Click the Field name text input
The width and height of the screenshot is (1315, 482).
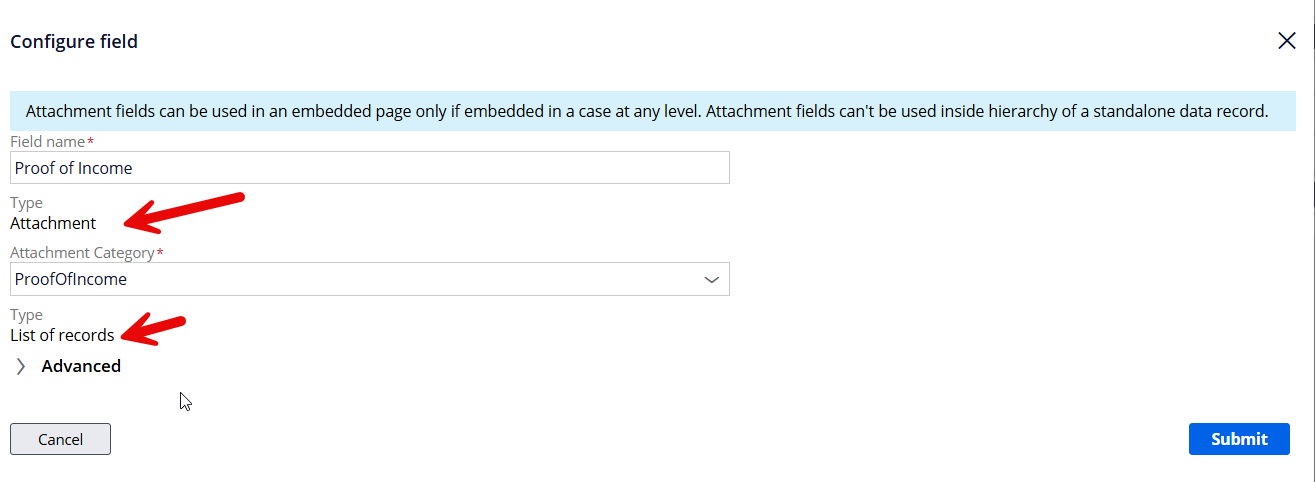click(370, 168)
